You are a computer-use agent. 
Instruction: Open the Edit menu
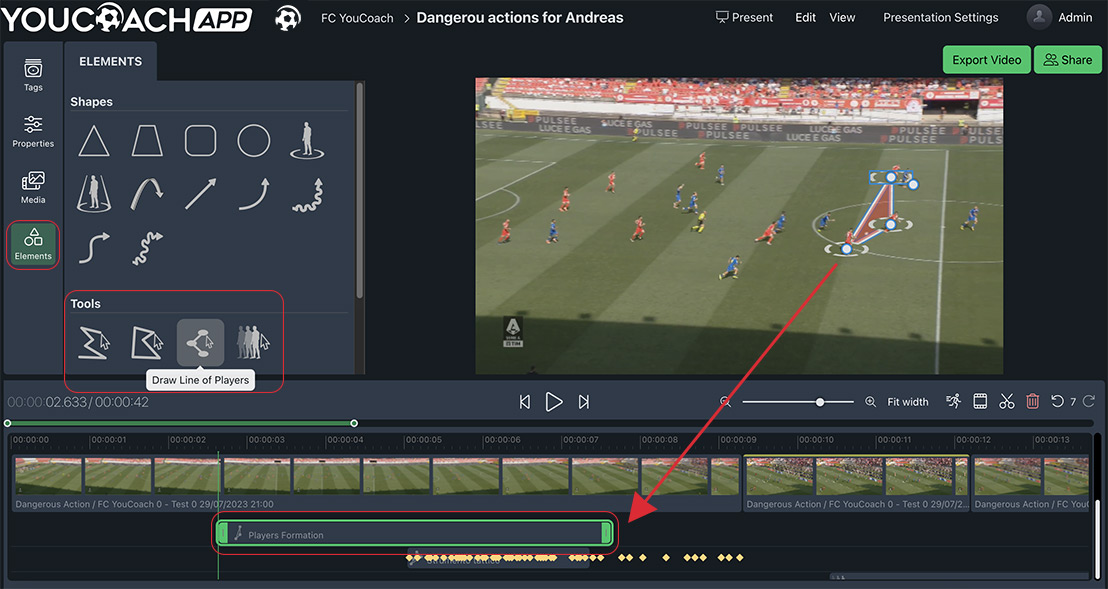806,18
